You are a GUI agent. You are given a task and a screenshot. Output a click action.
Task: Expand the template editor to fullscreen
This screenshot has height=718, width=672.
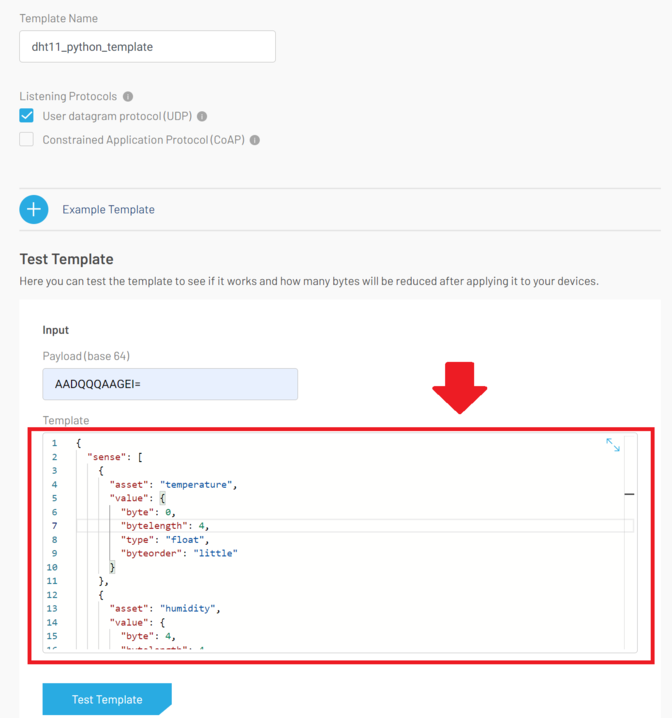pos(613,445)
